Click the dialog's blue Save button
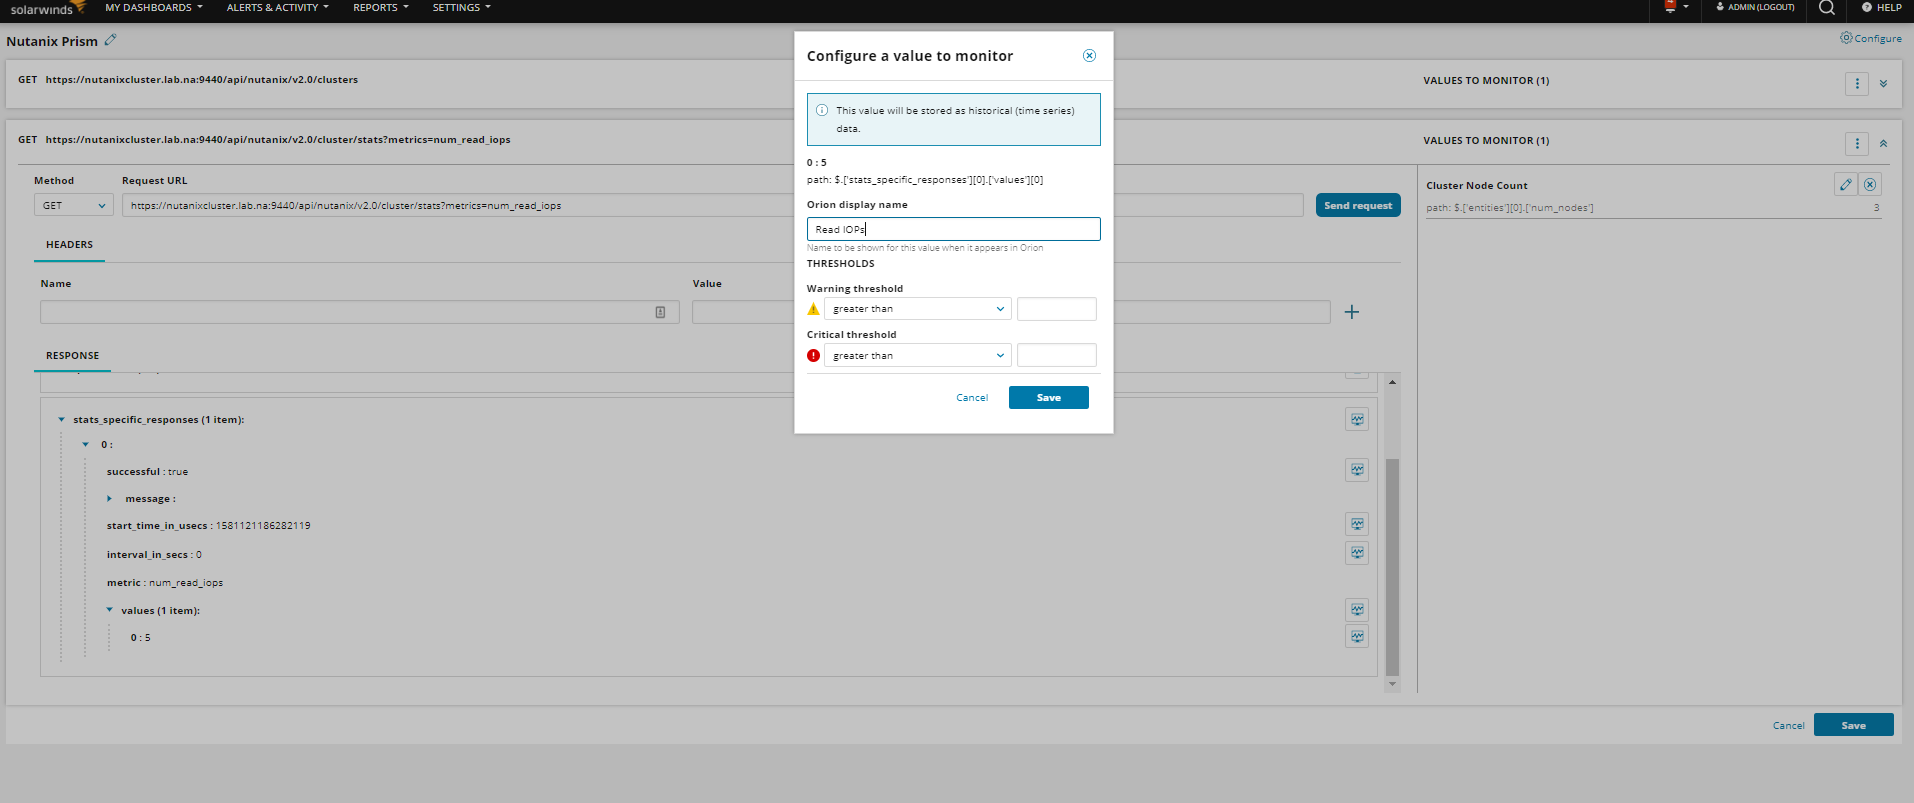 [1048, 398]
